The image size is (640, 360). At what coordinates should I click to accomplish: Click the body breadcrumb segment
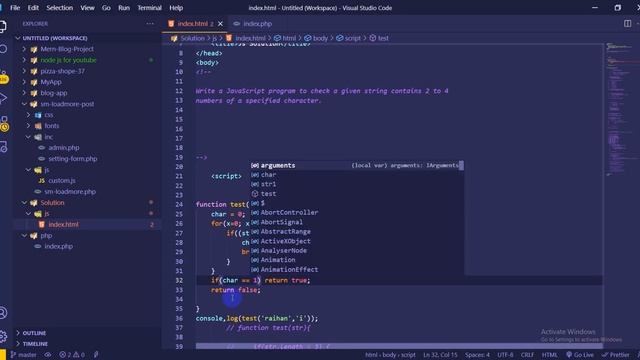(x=320, y=38)
